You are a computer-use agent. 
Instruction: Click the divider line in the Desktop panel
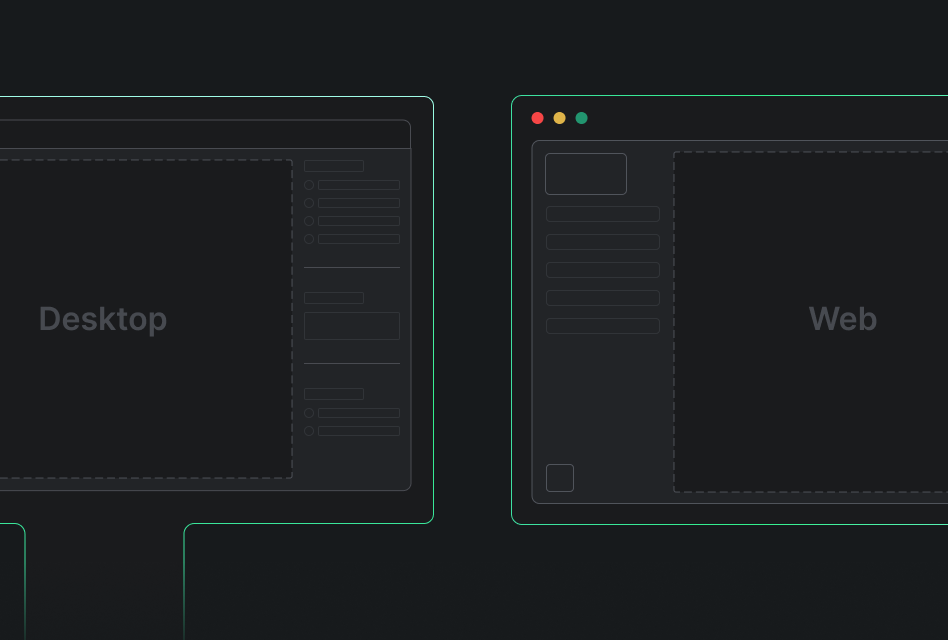click(351, 268)
